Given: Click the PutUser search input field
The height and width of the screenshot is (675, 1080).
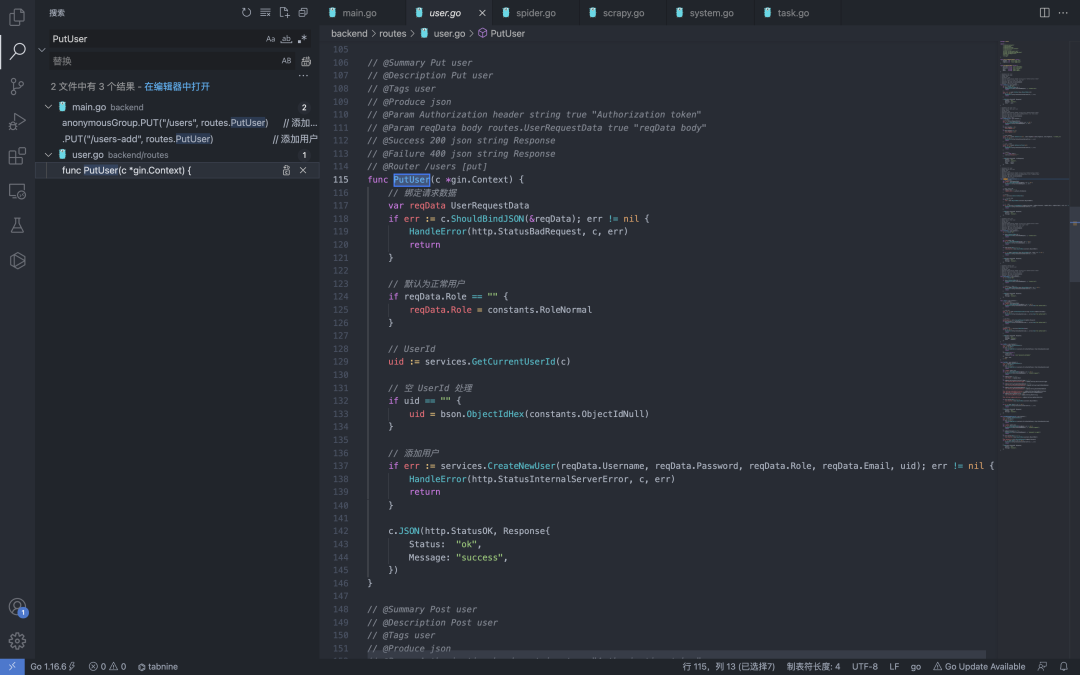Looking at the screenshot, I should pos(150,39).
